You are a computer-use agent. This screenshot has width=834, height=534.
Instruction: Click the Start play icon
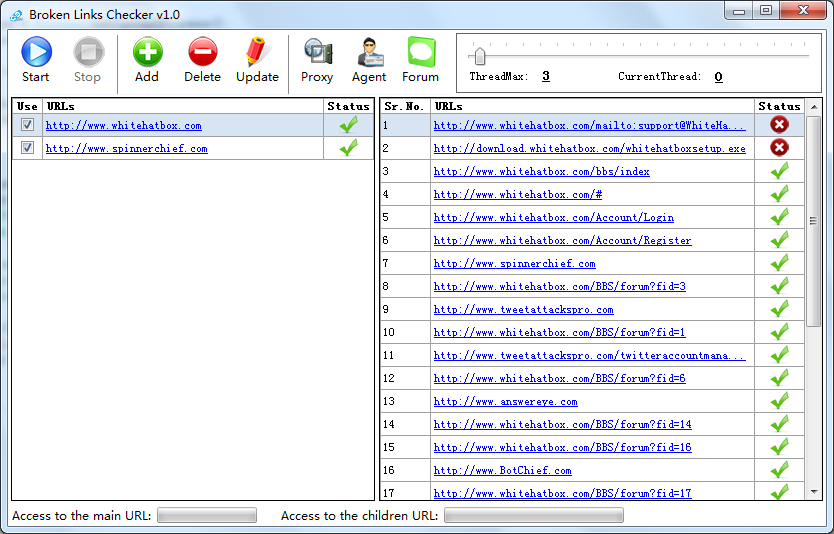[36, 52]
